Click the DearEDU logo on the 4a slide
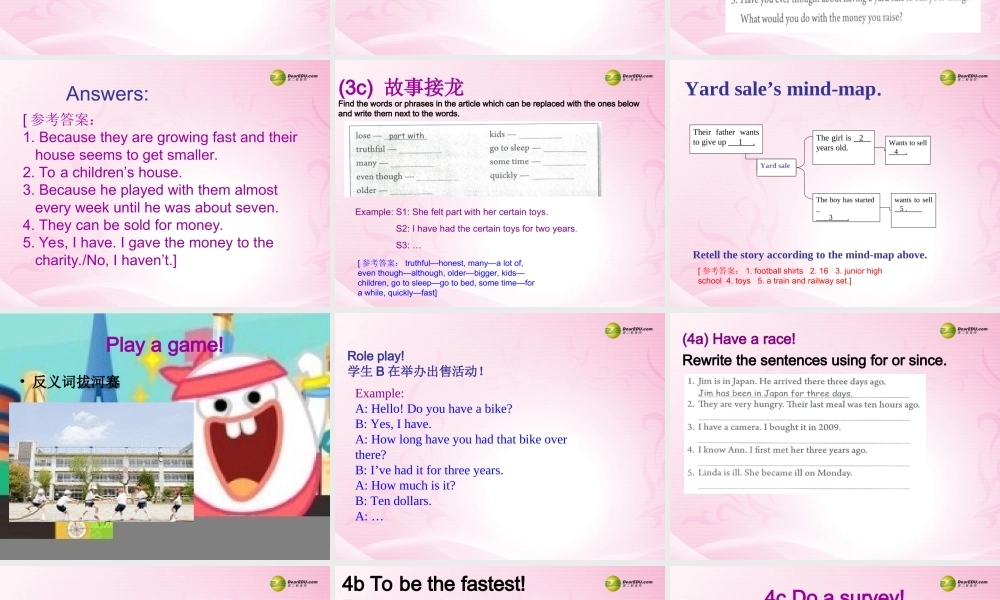1000x600 pixels. click(x=948, y=328)
